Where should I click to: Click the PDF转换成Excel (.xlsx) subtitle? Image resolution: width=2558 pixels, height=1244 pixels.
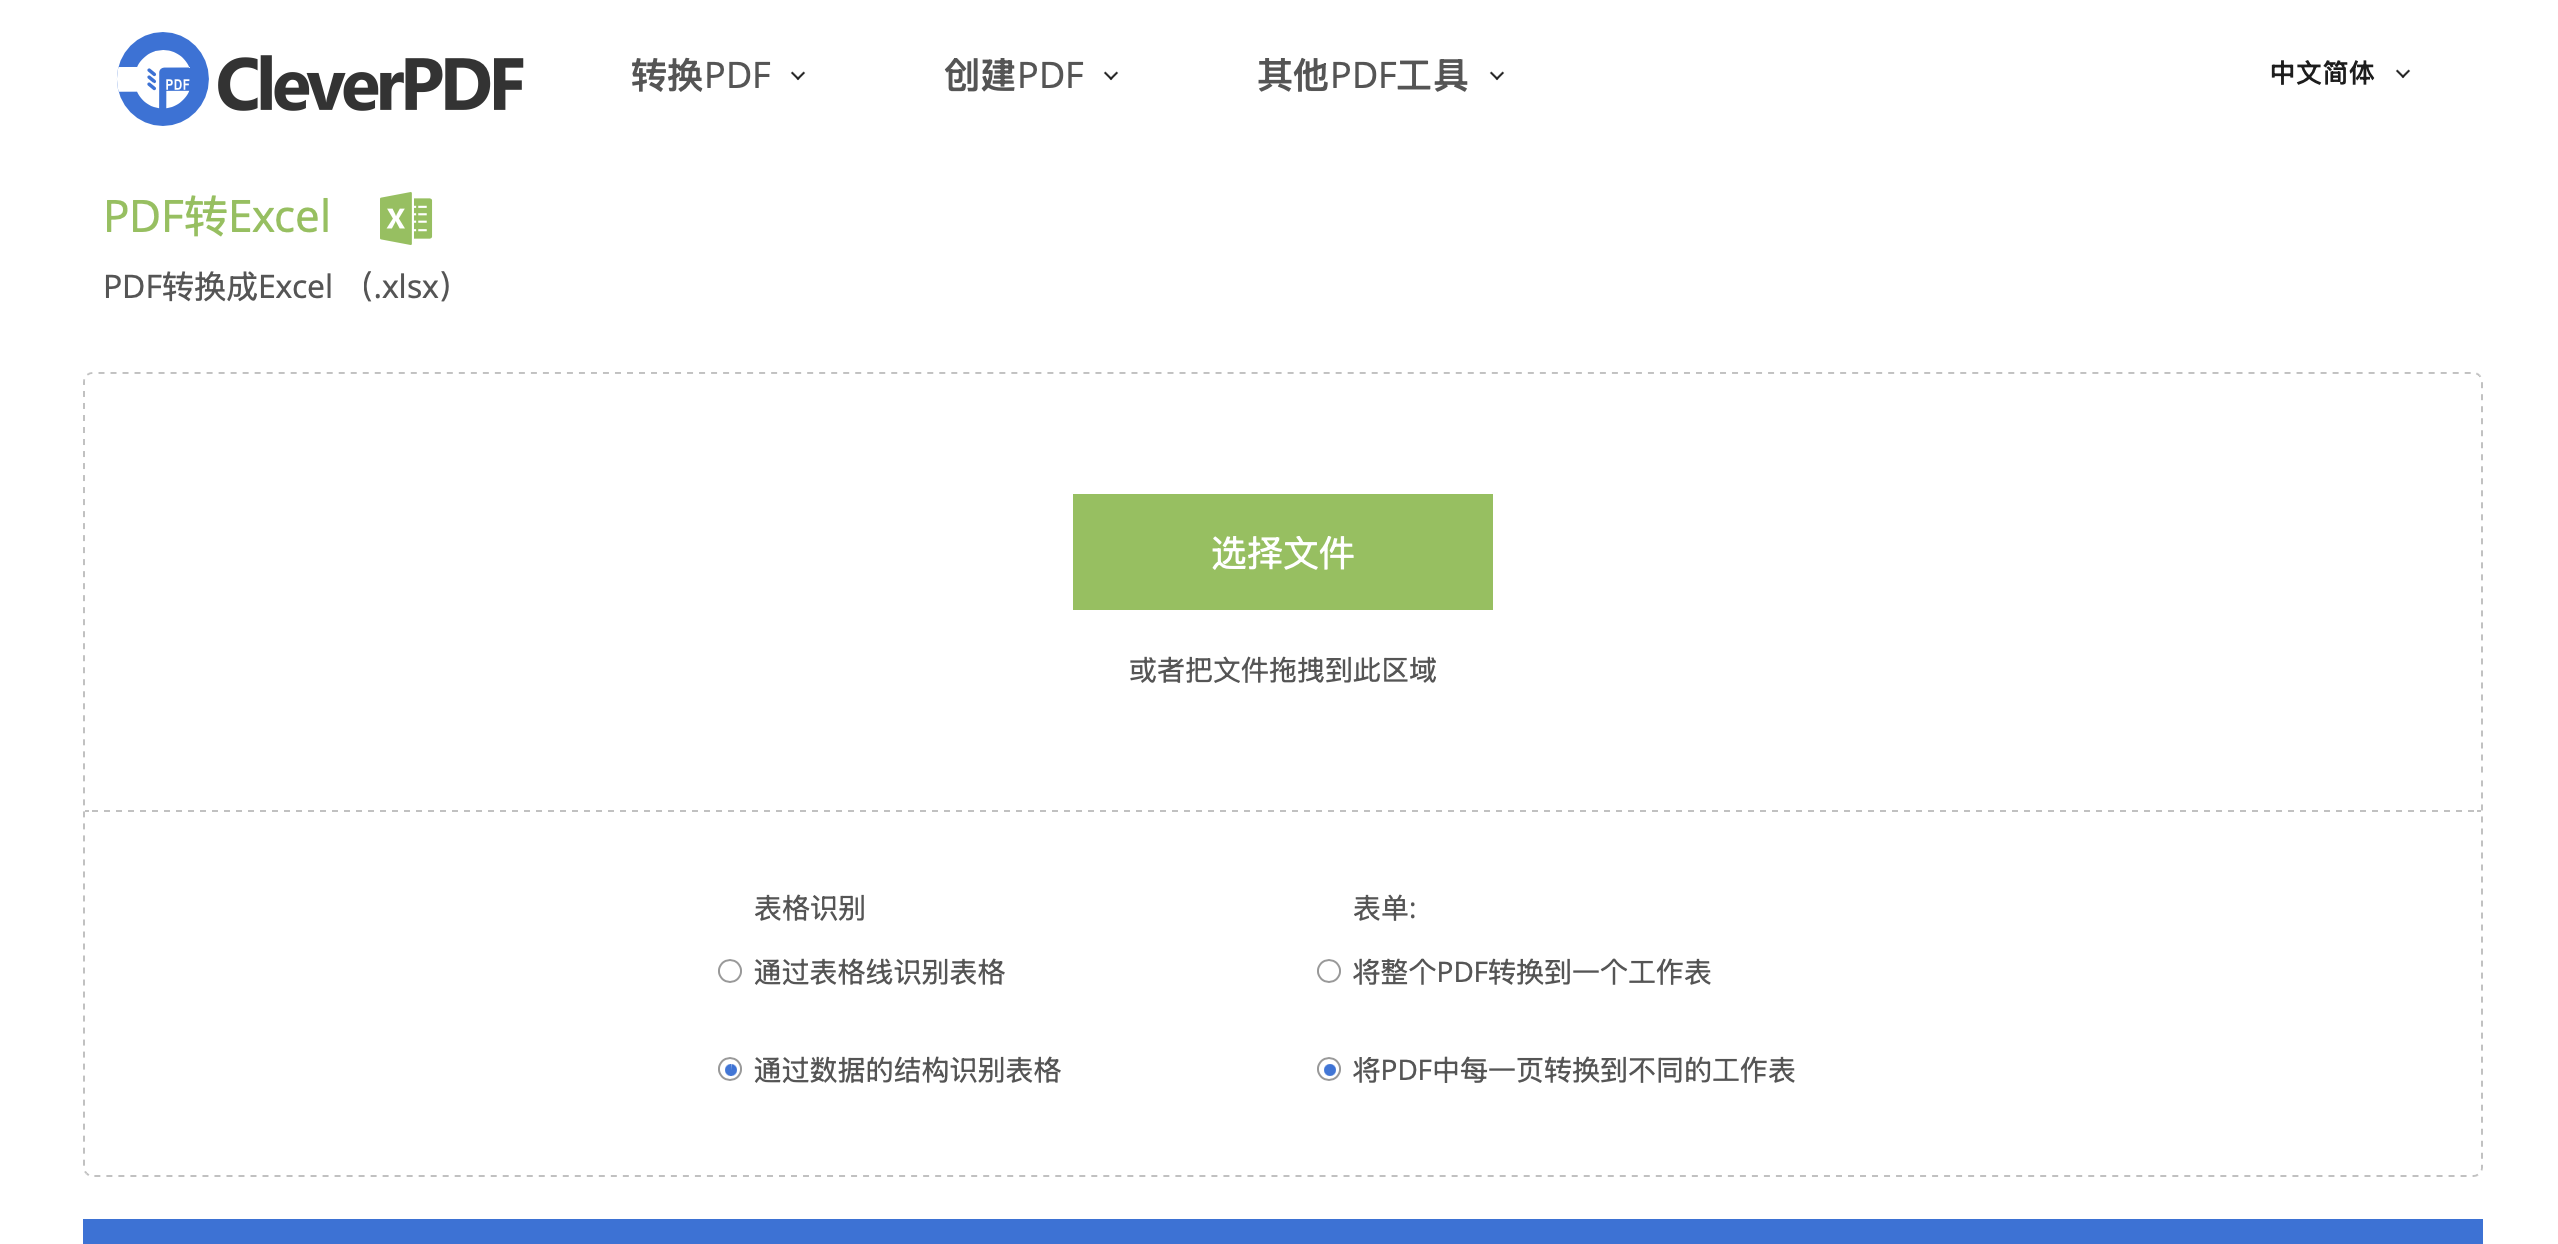pyautogui.click(x=278, y=287)
